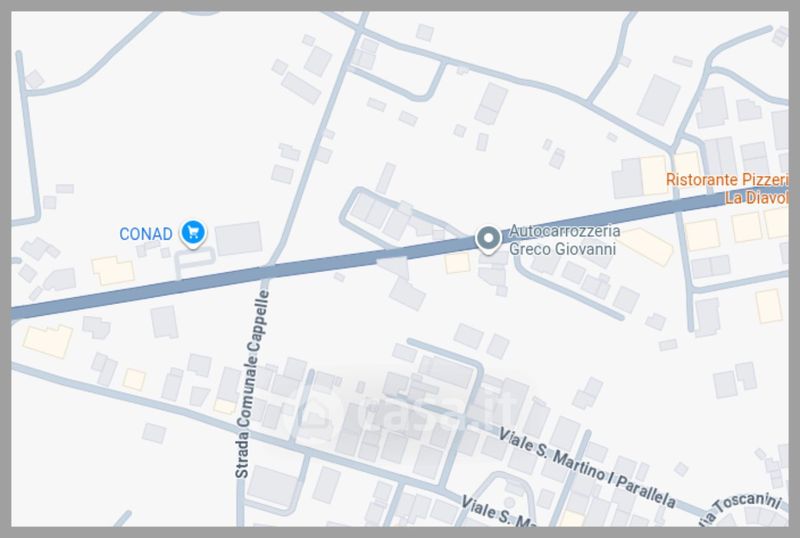Click Strada Comunale Cappelle street name

click(x=252, y=384)
